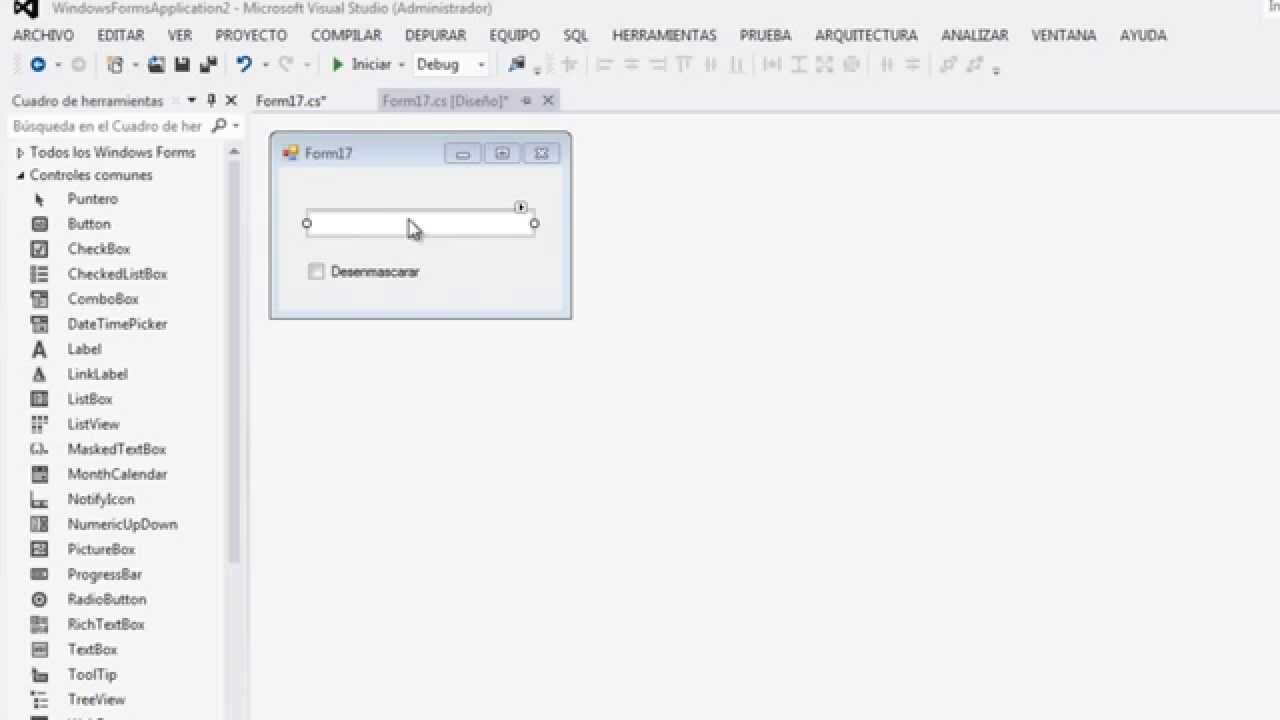Open the PROYECTO menu
Image resolution: width=1280 pixels, height=720 pixels.
[251, 35]
